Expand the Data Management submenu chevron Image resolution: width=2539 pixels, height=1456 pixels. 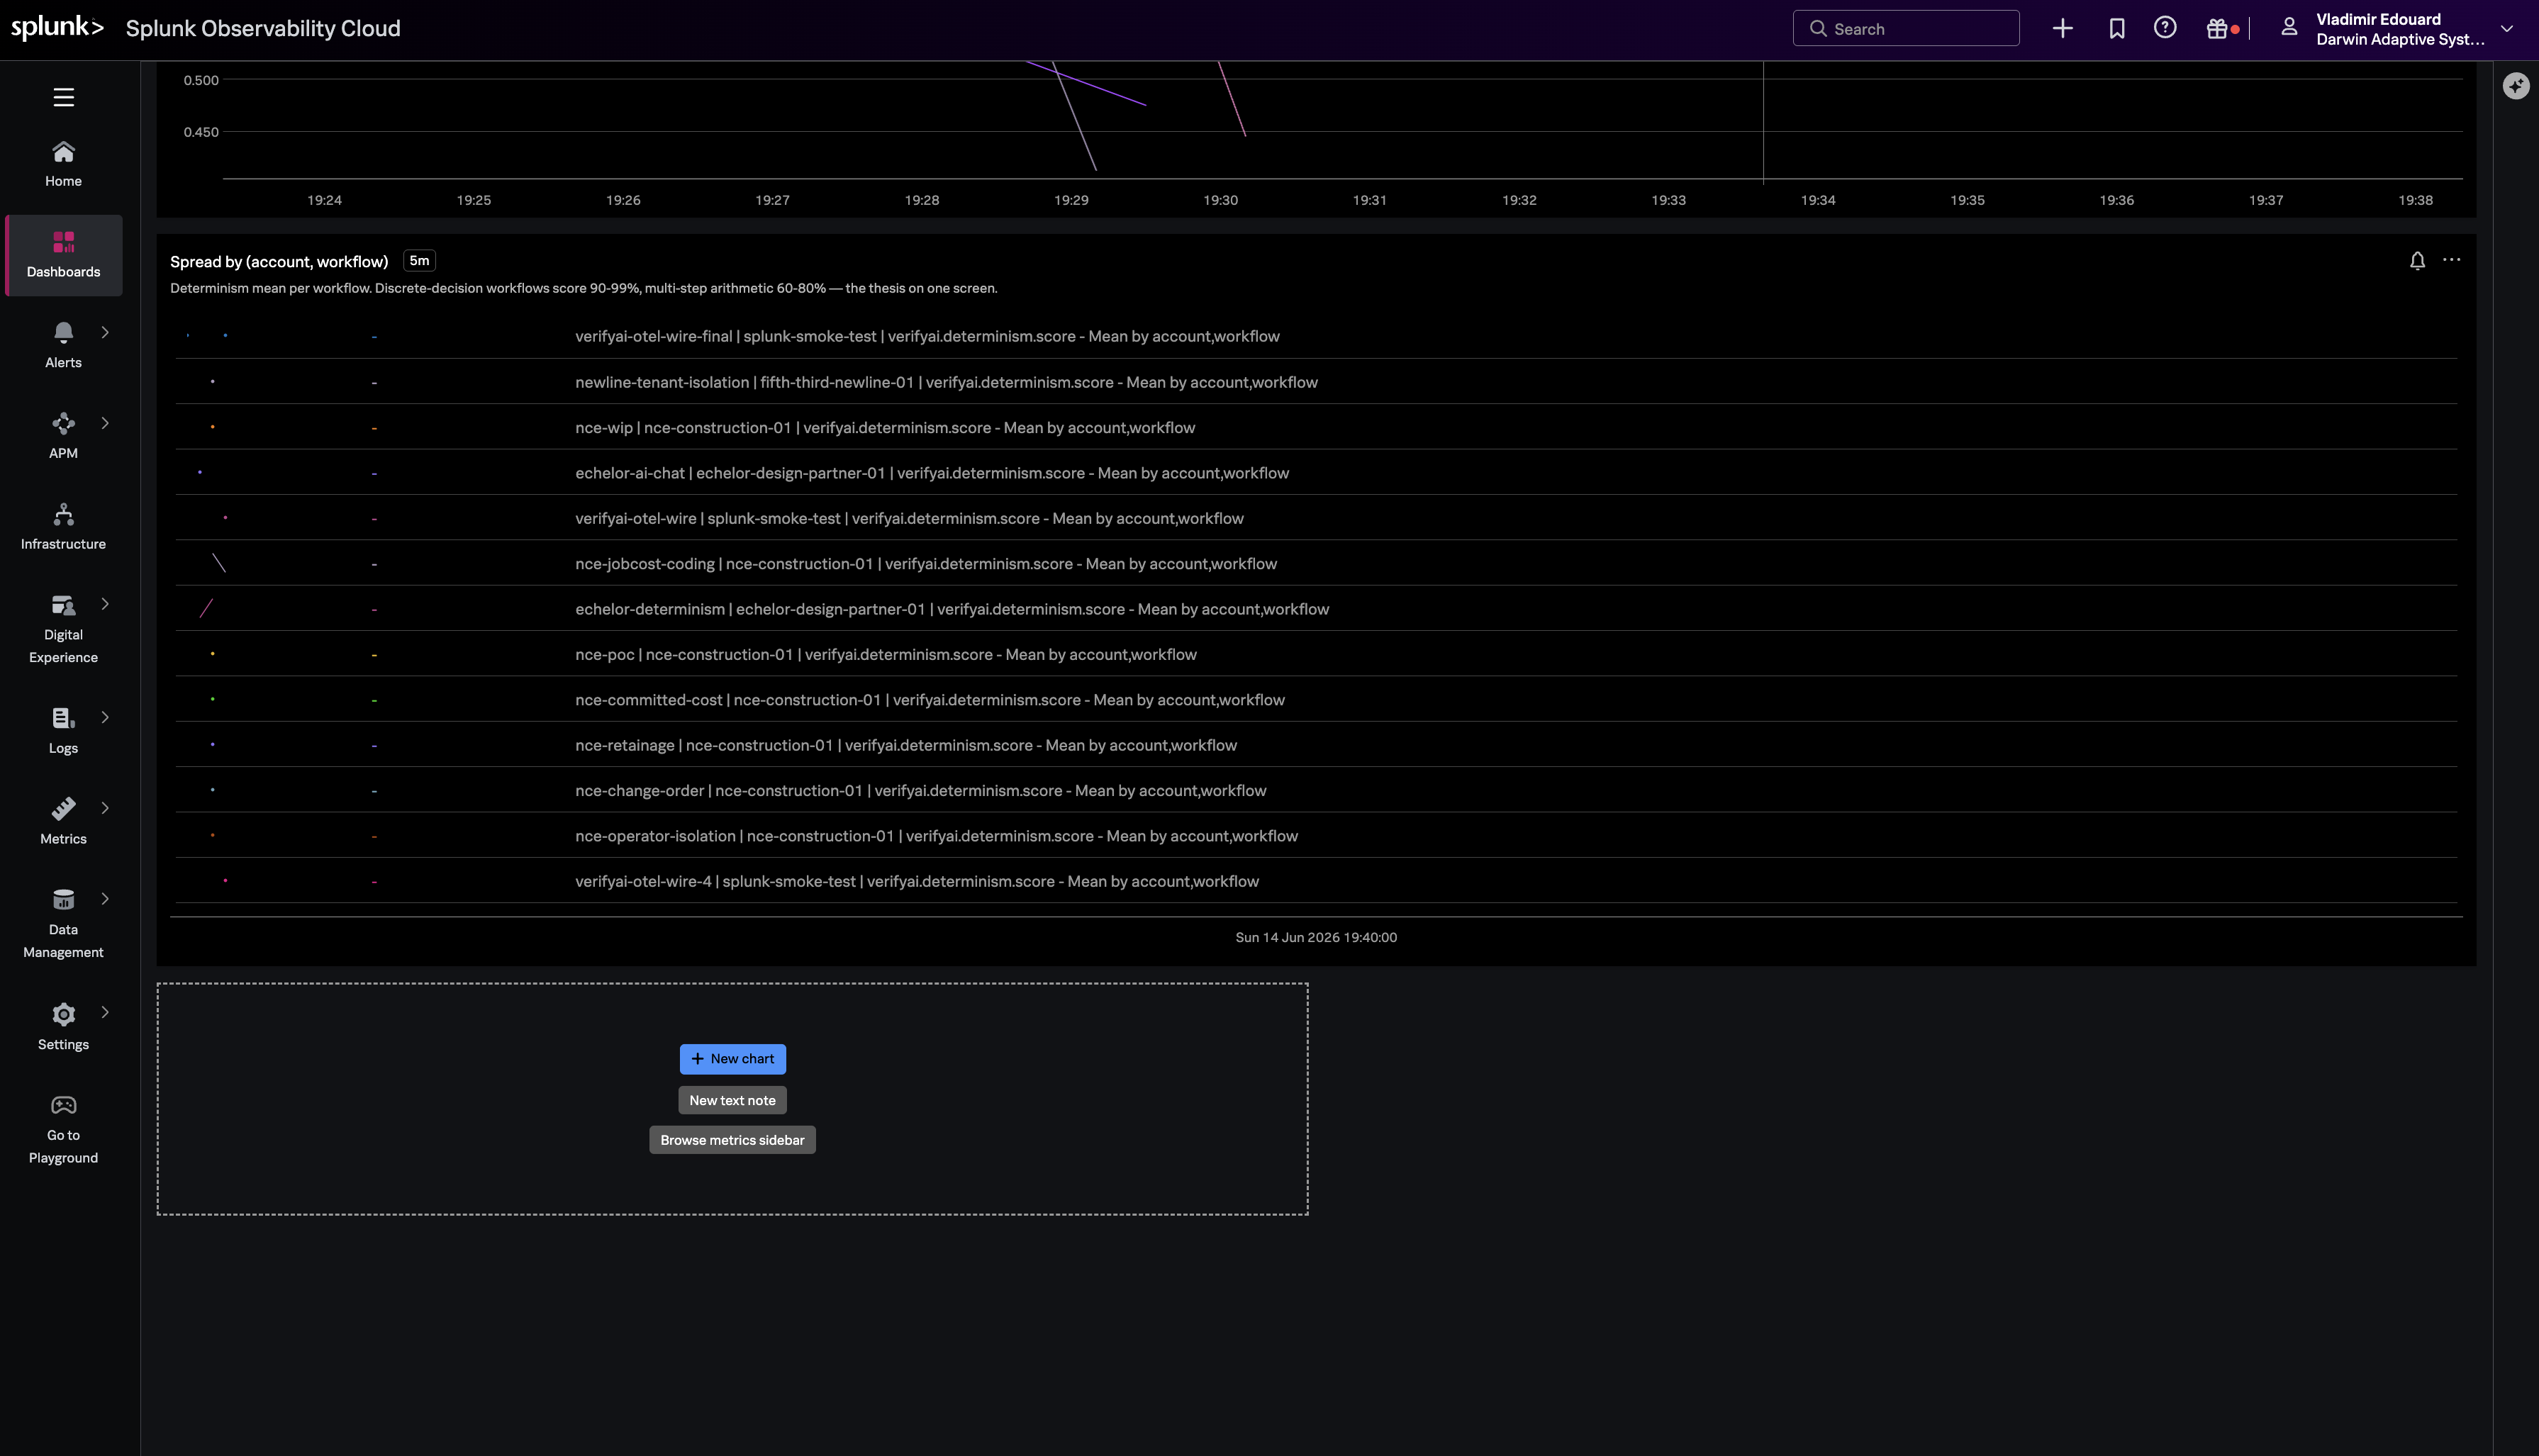point(105,899)
